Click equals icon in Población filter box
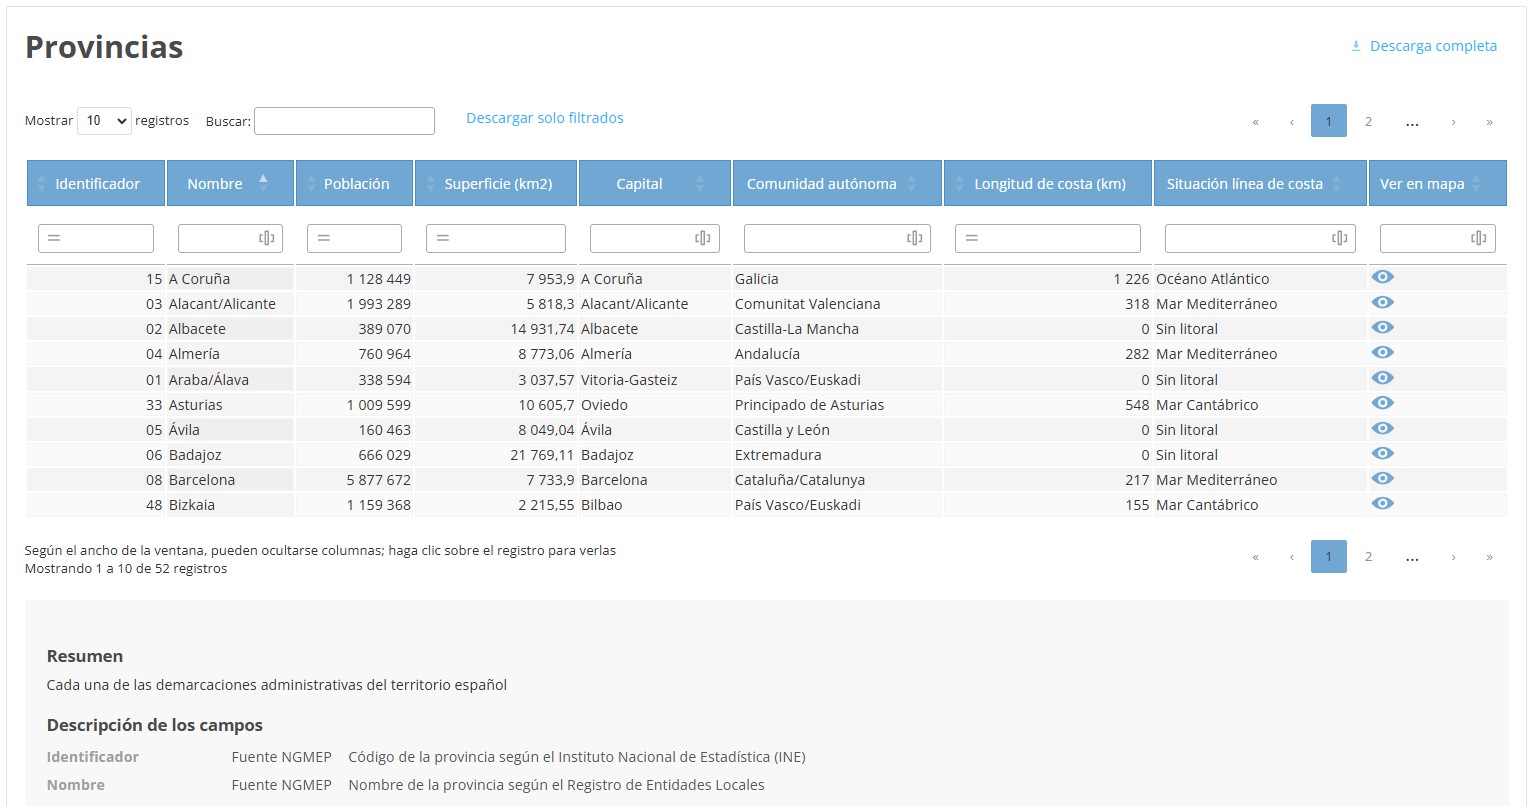This screenshot has height=806, width=1537. pos(324,238)
